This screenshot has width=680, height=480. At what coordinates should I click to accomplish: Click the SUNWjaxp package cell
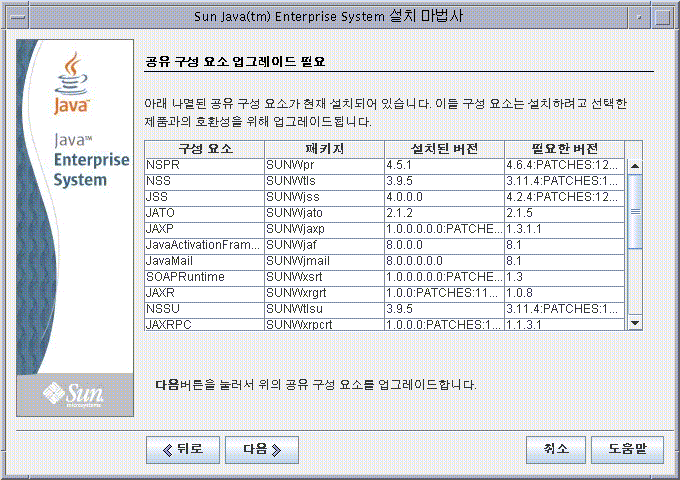324,229
